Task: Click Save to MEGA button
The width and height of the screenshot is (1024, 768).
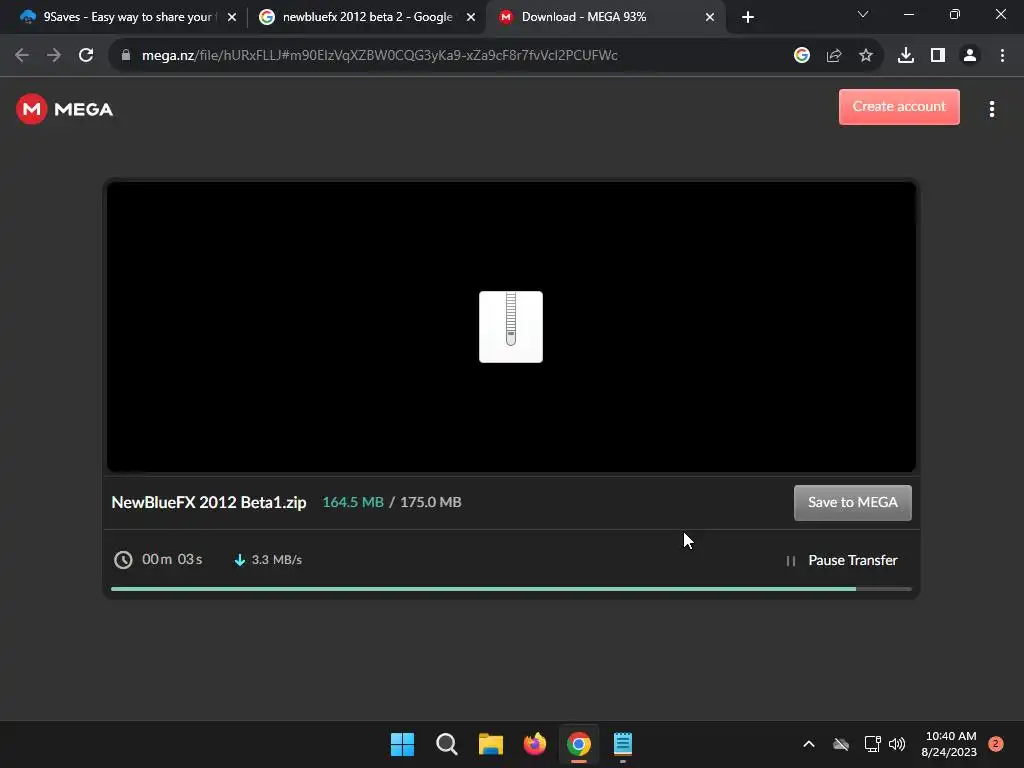Action: (x=852, y=502)
